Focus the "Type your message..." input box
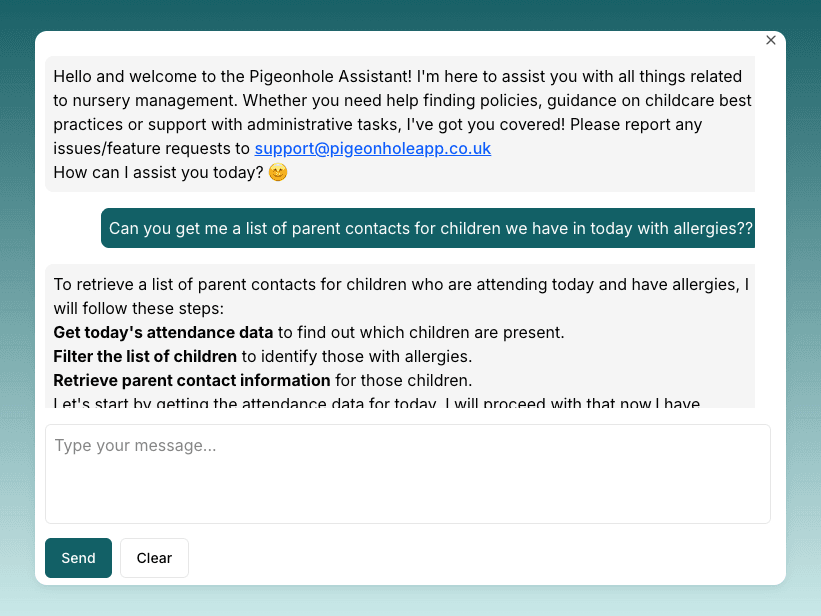The height and width of the screenshot is (616, 821). 407,473
